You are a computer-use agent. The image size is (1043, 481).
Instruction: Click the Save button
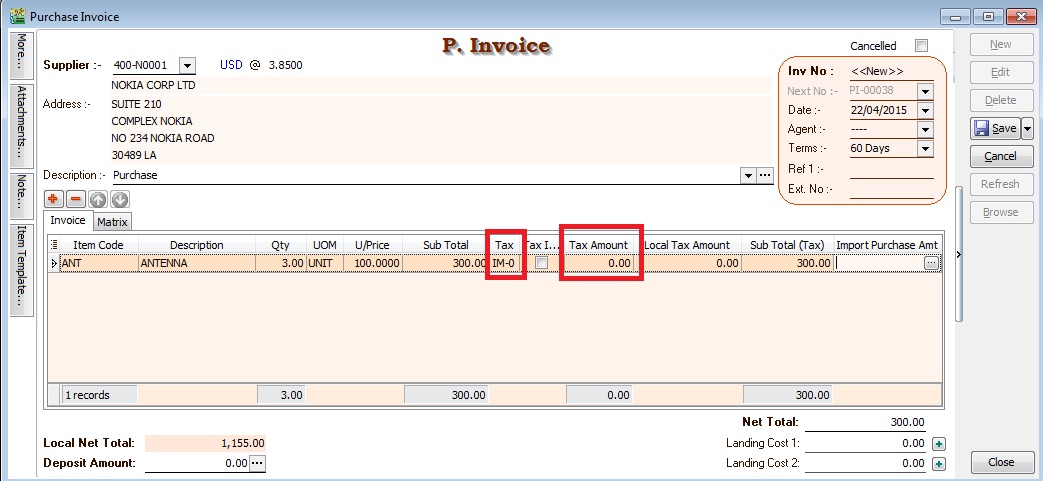(x=994, y=129)
